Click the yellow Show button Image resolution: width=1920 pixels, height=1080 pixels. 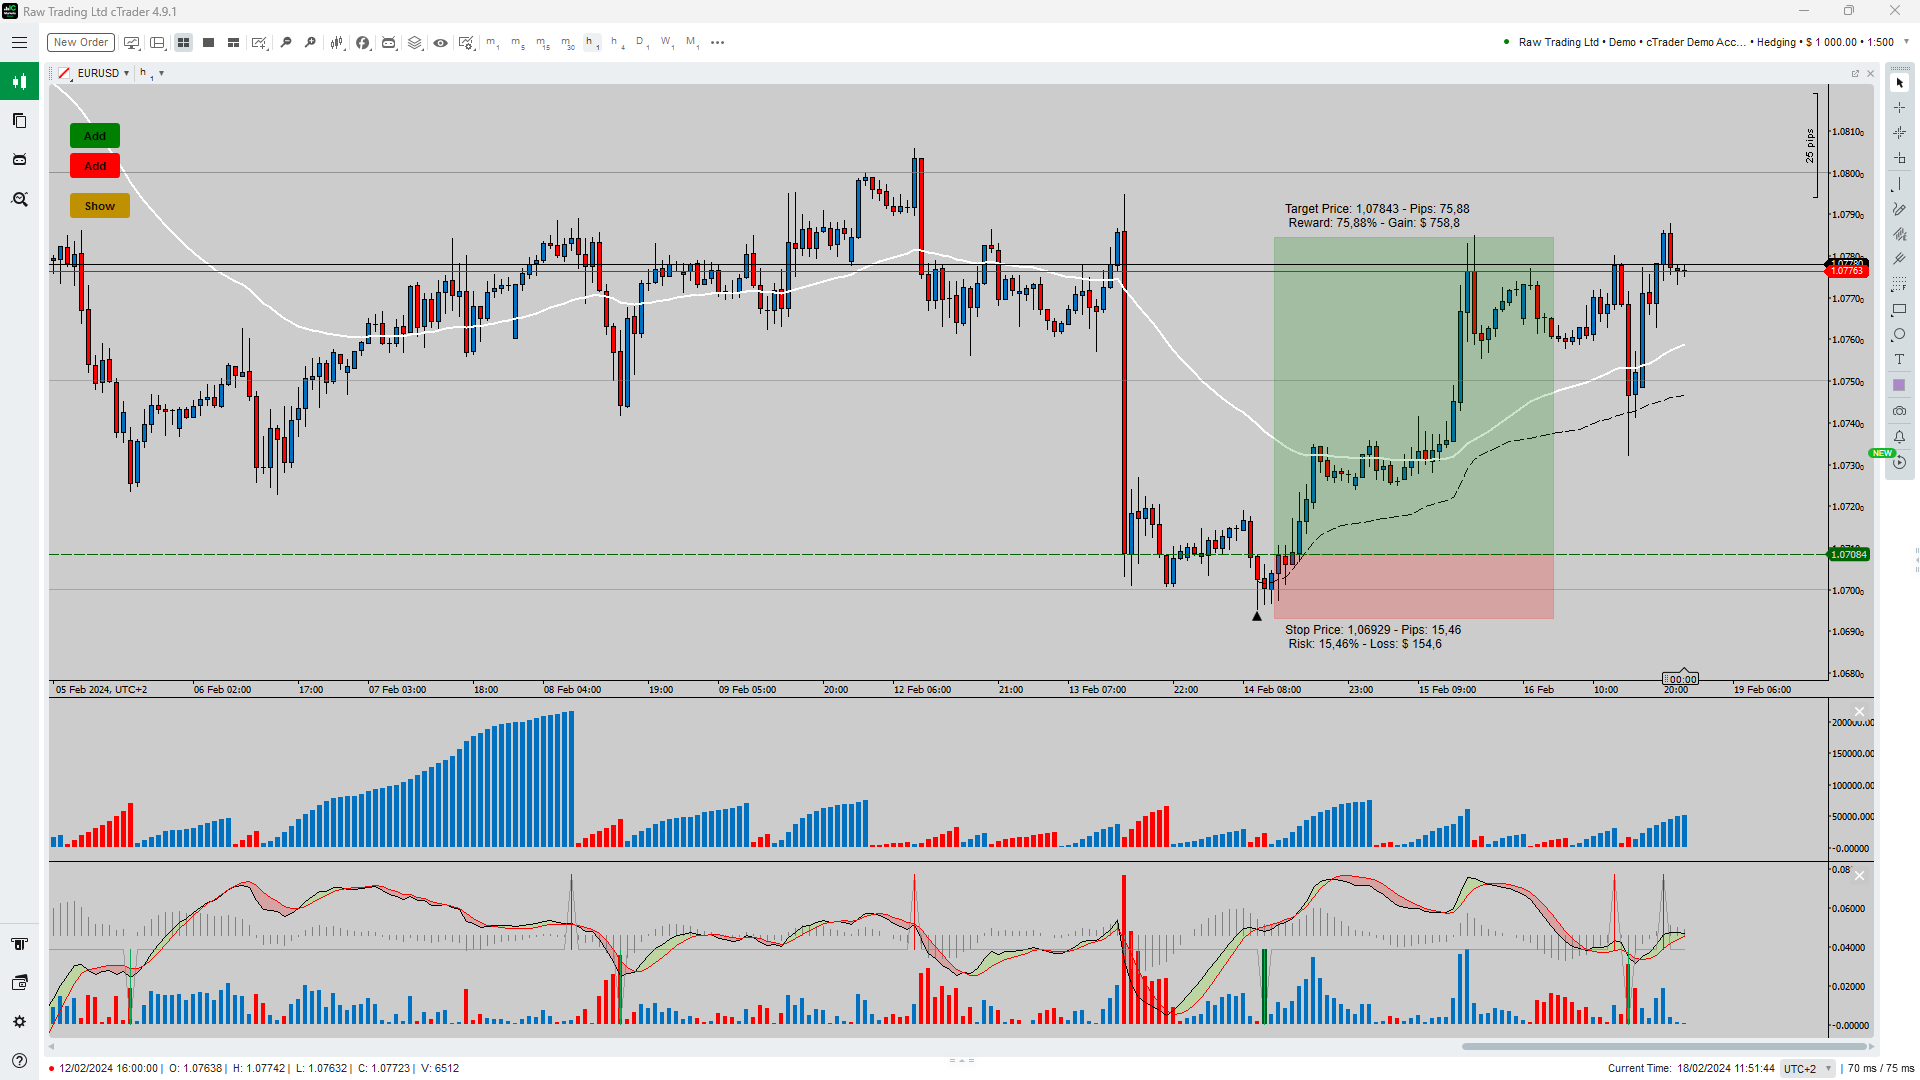point(99,206)
